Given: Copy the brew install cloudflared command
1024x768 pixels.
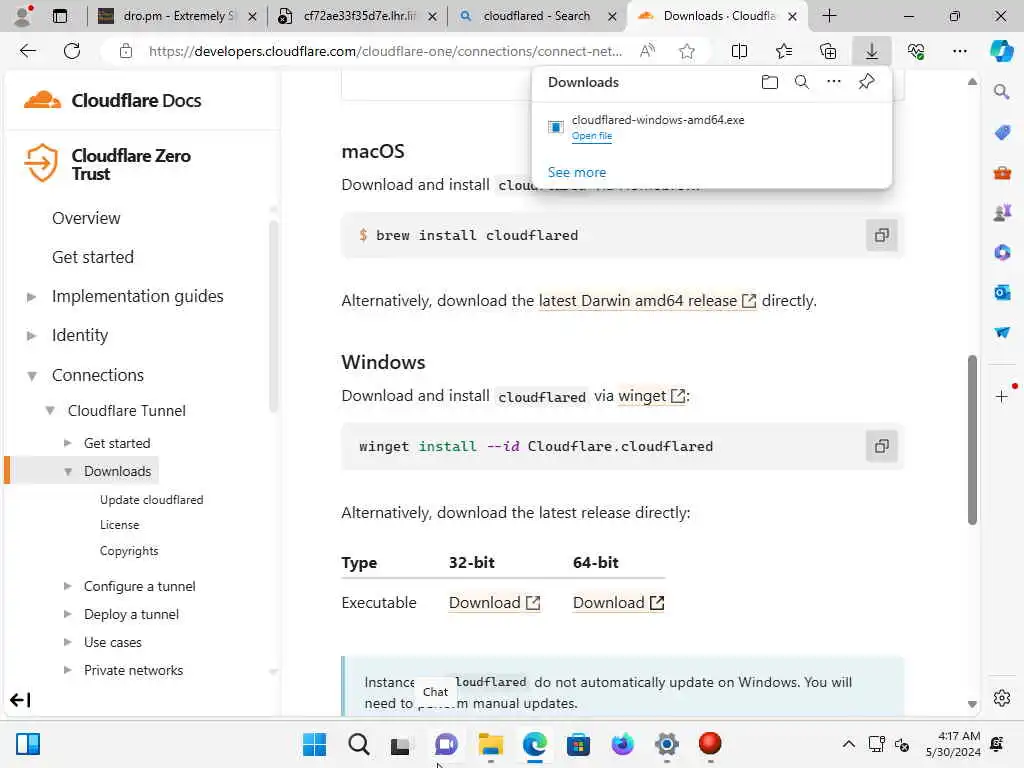Looking at the screenshot, I should coord(882,235).
